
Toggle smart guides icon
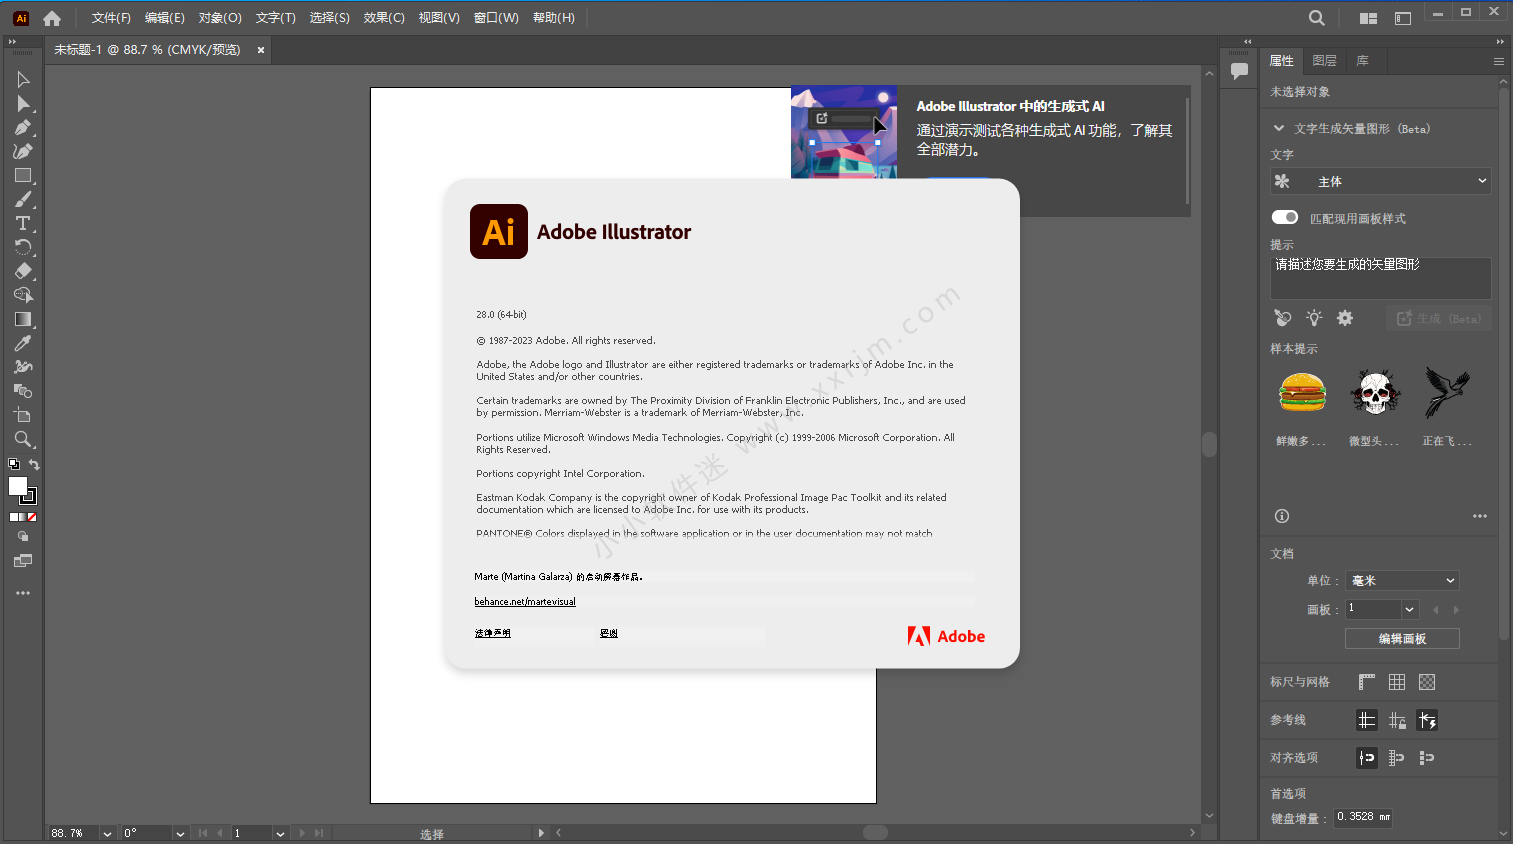1427,720
